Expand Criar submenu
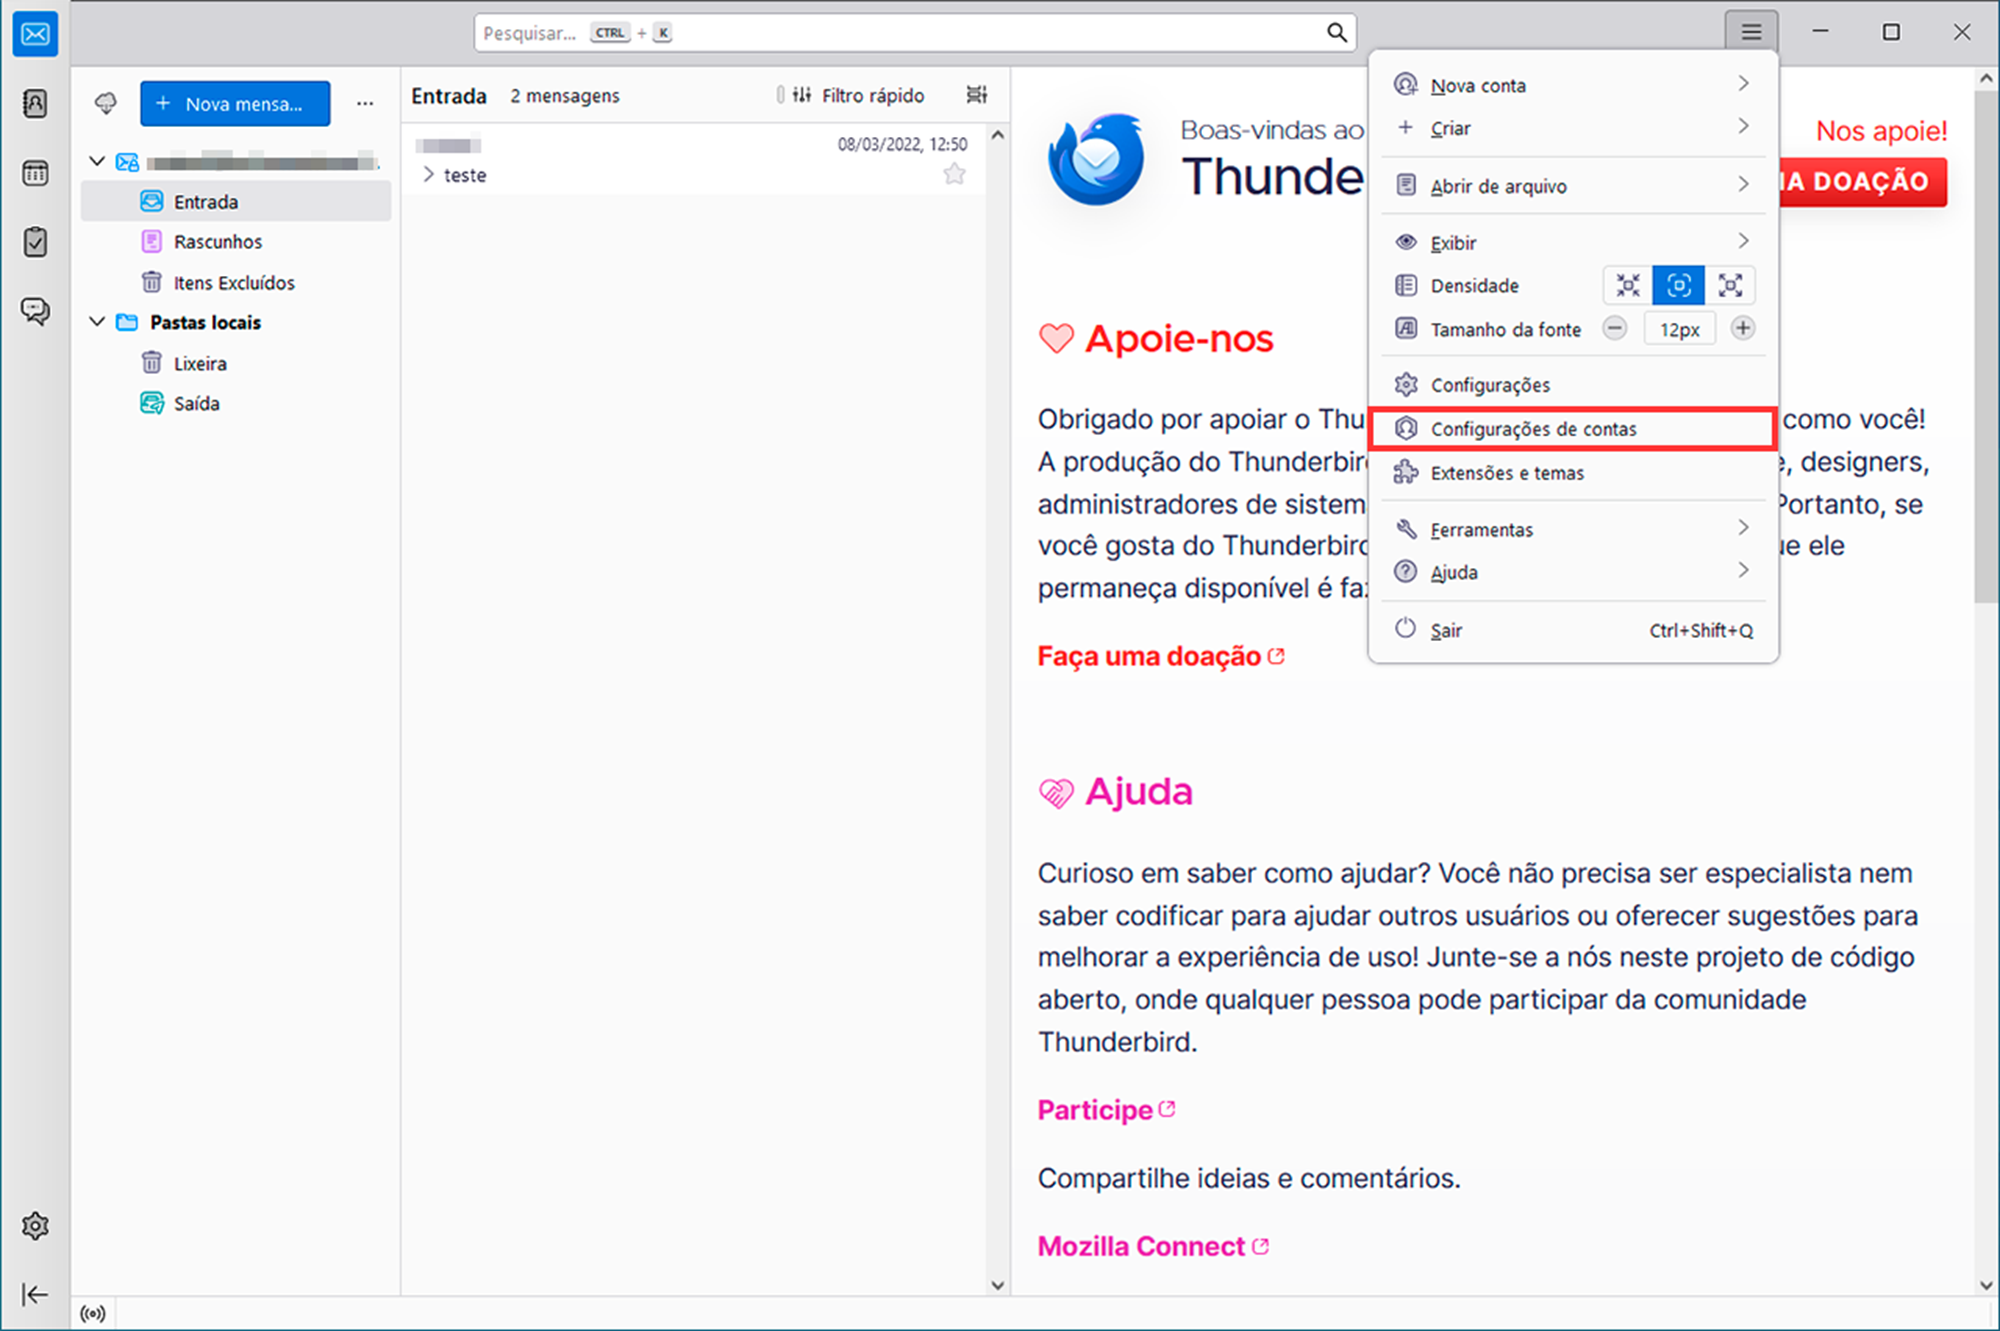The height and width of the screenshot is (1331, 2000). point(1573,128)
